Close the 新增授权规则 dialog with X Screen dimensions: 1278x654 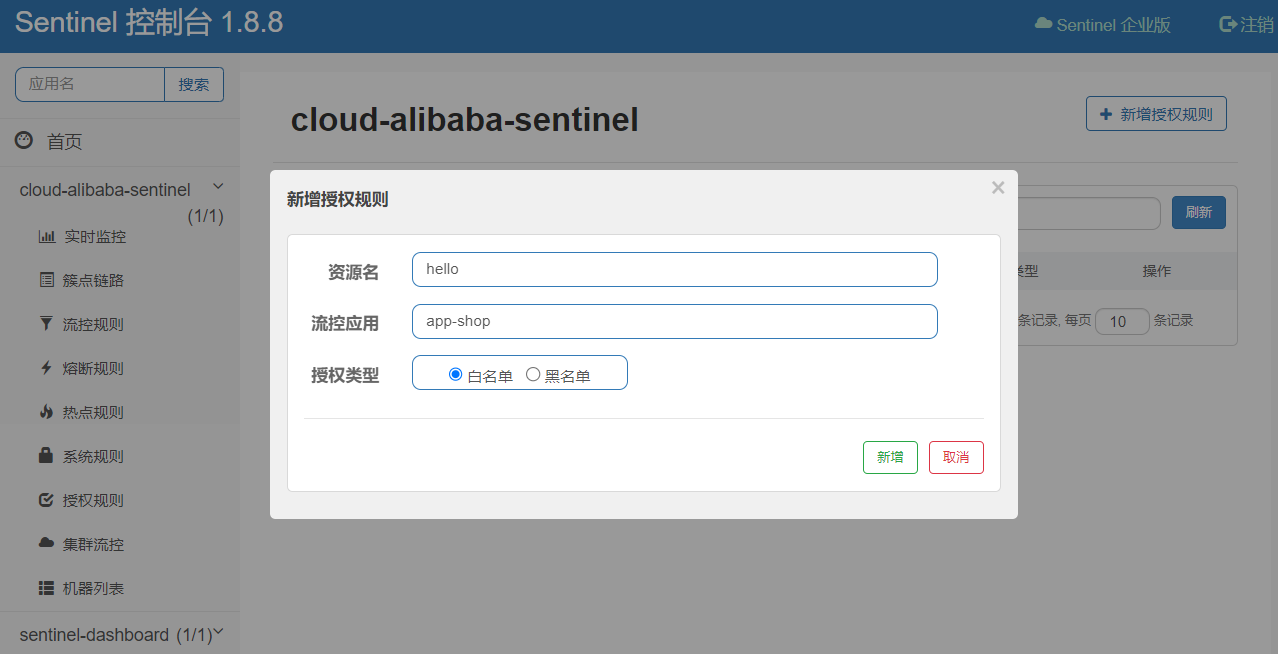997,188
